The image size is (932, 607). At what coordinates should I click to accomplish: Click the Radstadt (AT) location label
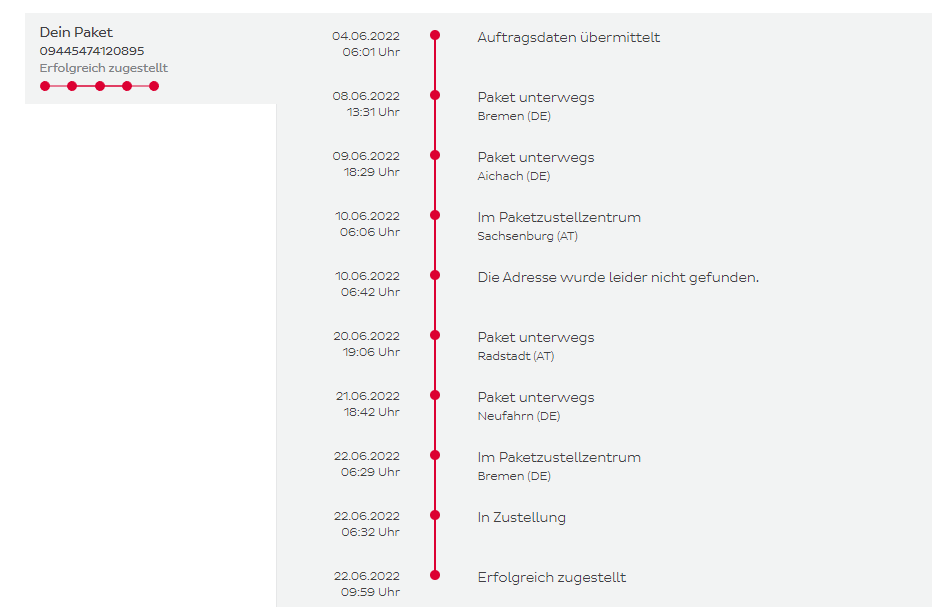(515, 356)
